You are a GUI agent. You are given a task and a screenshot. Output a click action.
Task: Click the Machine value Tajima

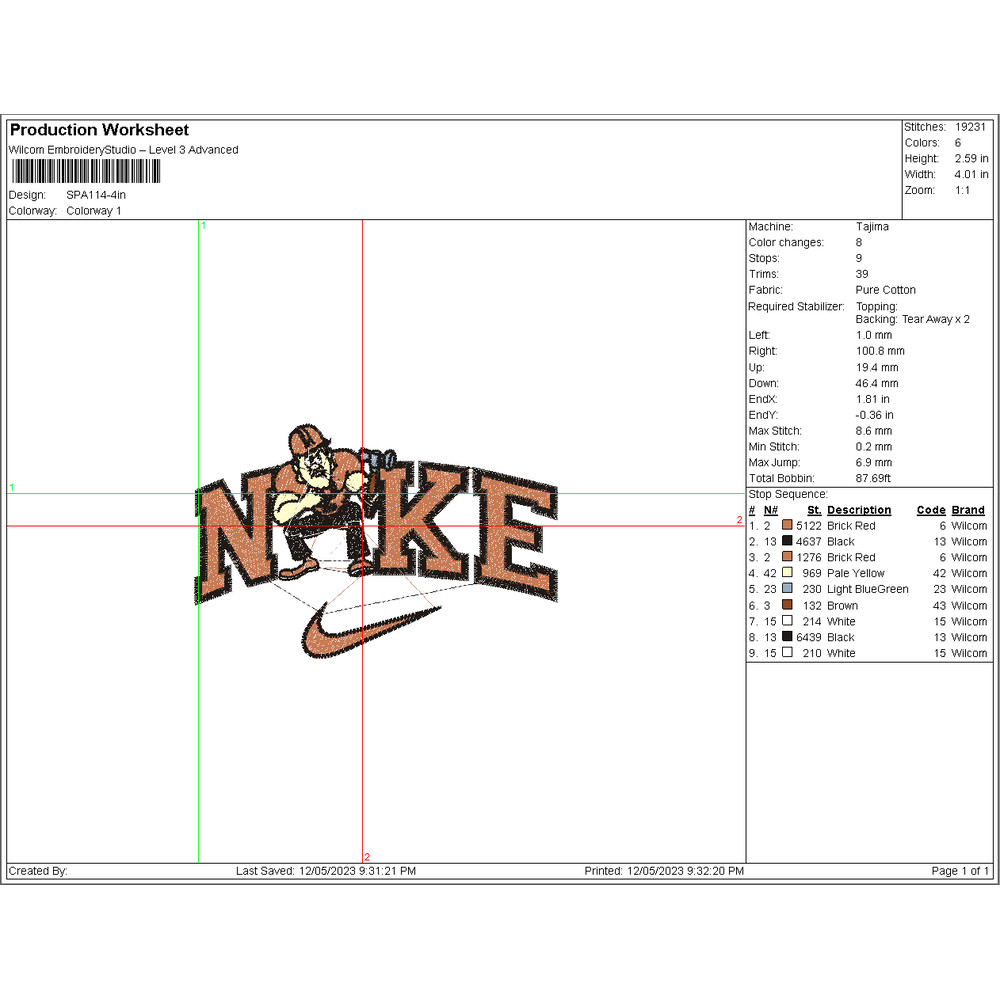[872, 227]
